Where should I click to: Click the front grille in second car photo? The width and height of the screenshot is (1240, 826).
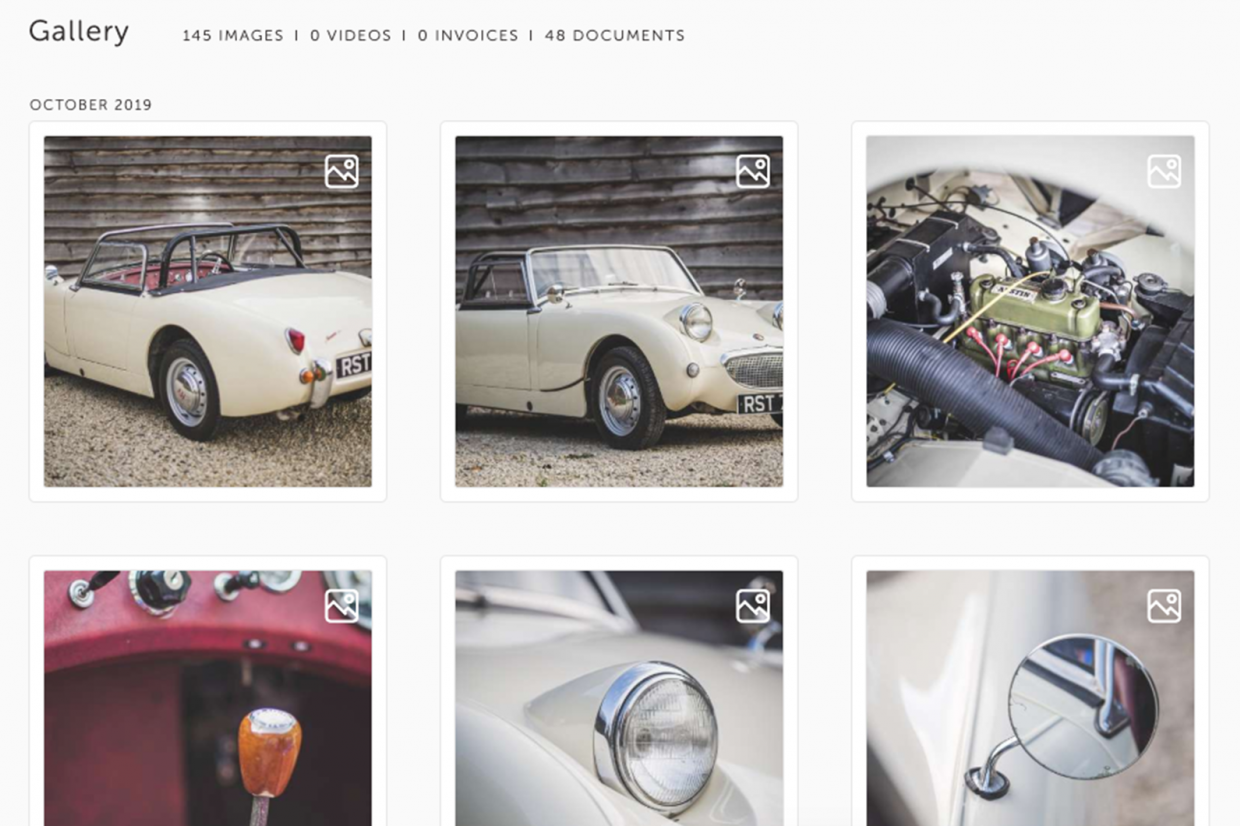tap(754, 369)
